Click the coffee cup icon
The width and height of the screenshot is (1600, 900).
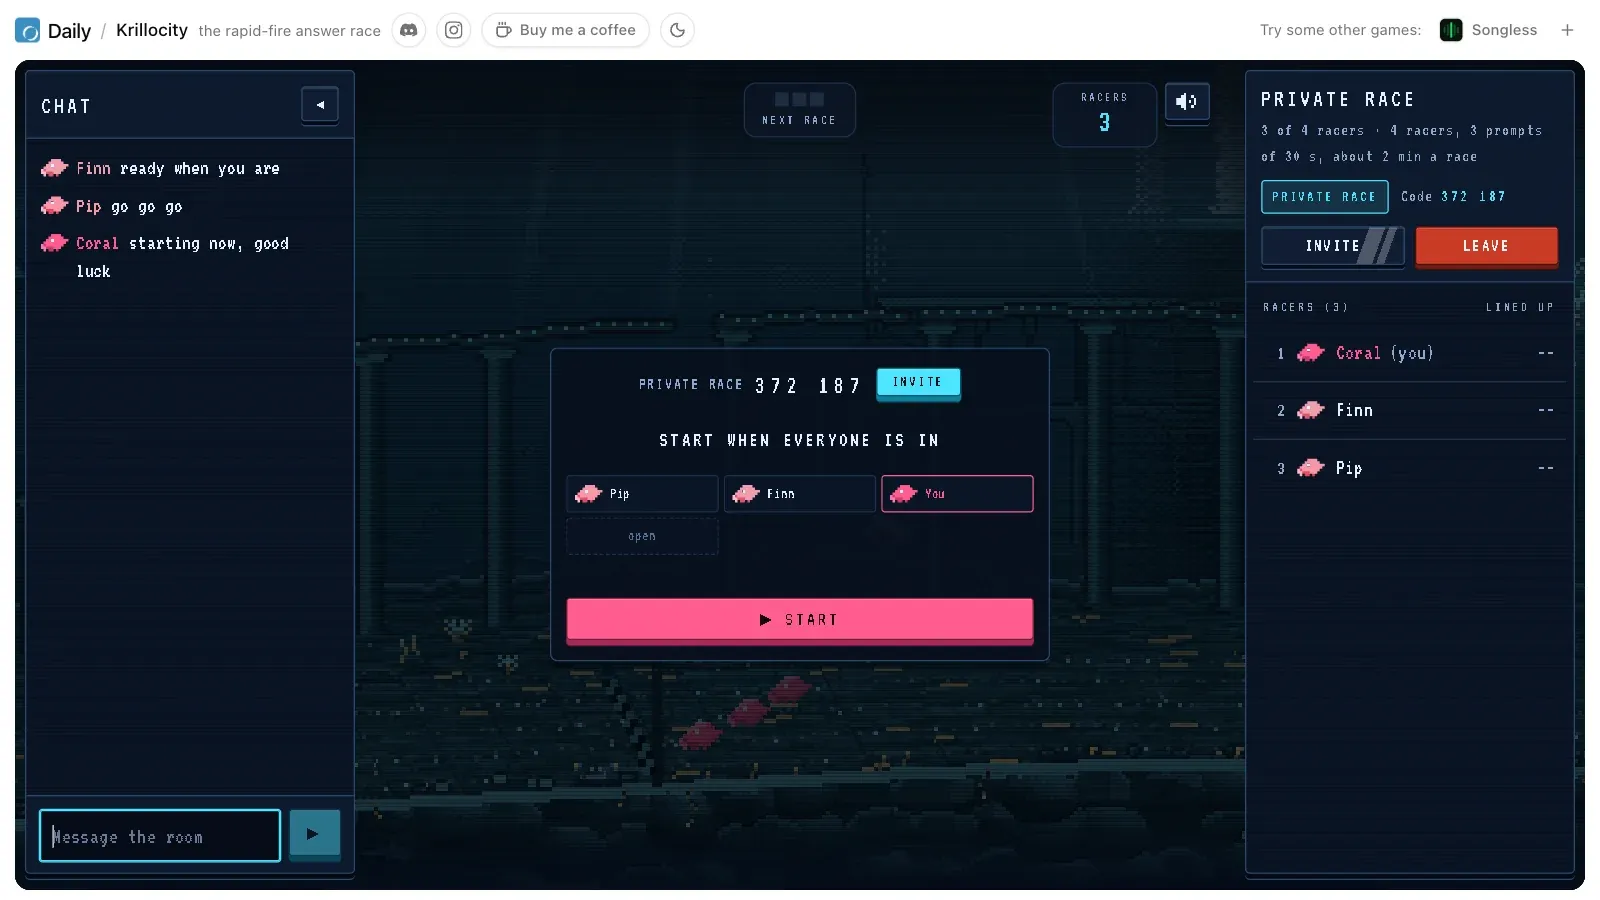(504, 30)
